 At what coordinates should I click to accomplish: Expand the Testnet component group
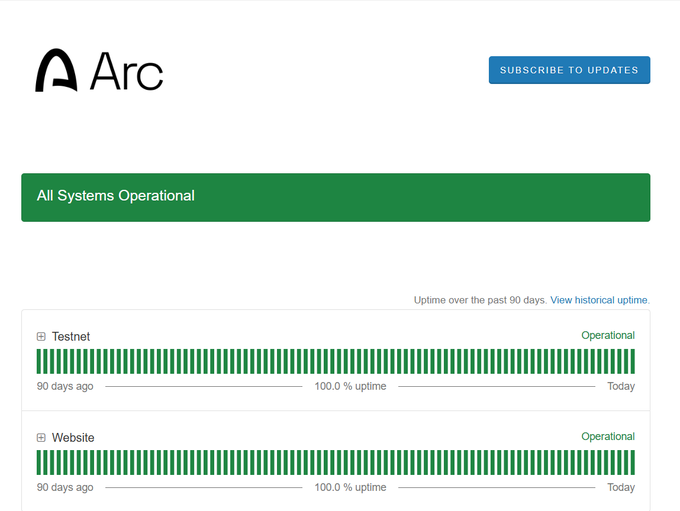tap(41, 336)
